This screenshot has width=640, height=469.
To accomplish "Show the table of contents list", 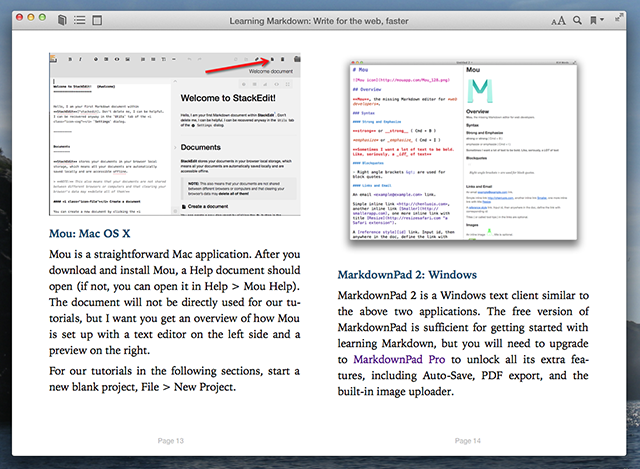I will 80,20.
